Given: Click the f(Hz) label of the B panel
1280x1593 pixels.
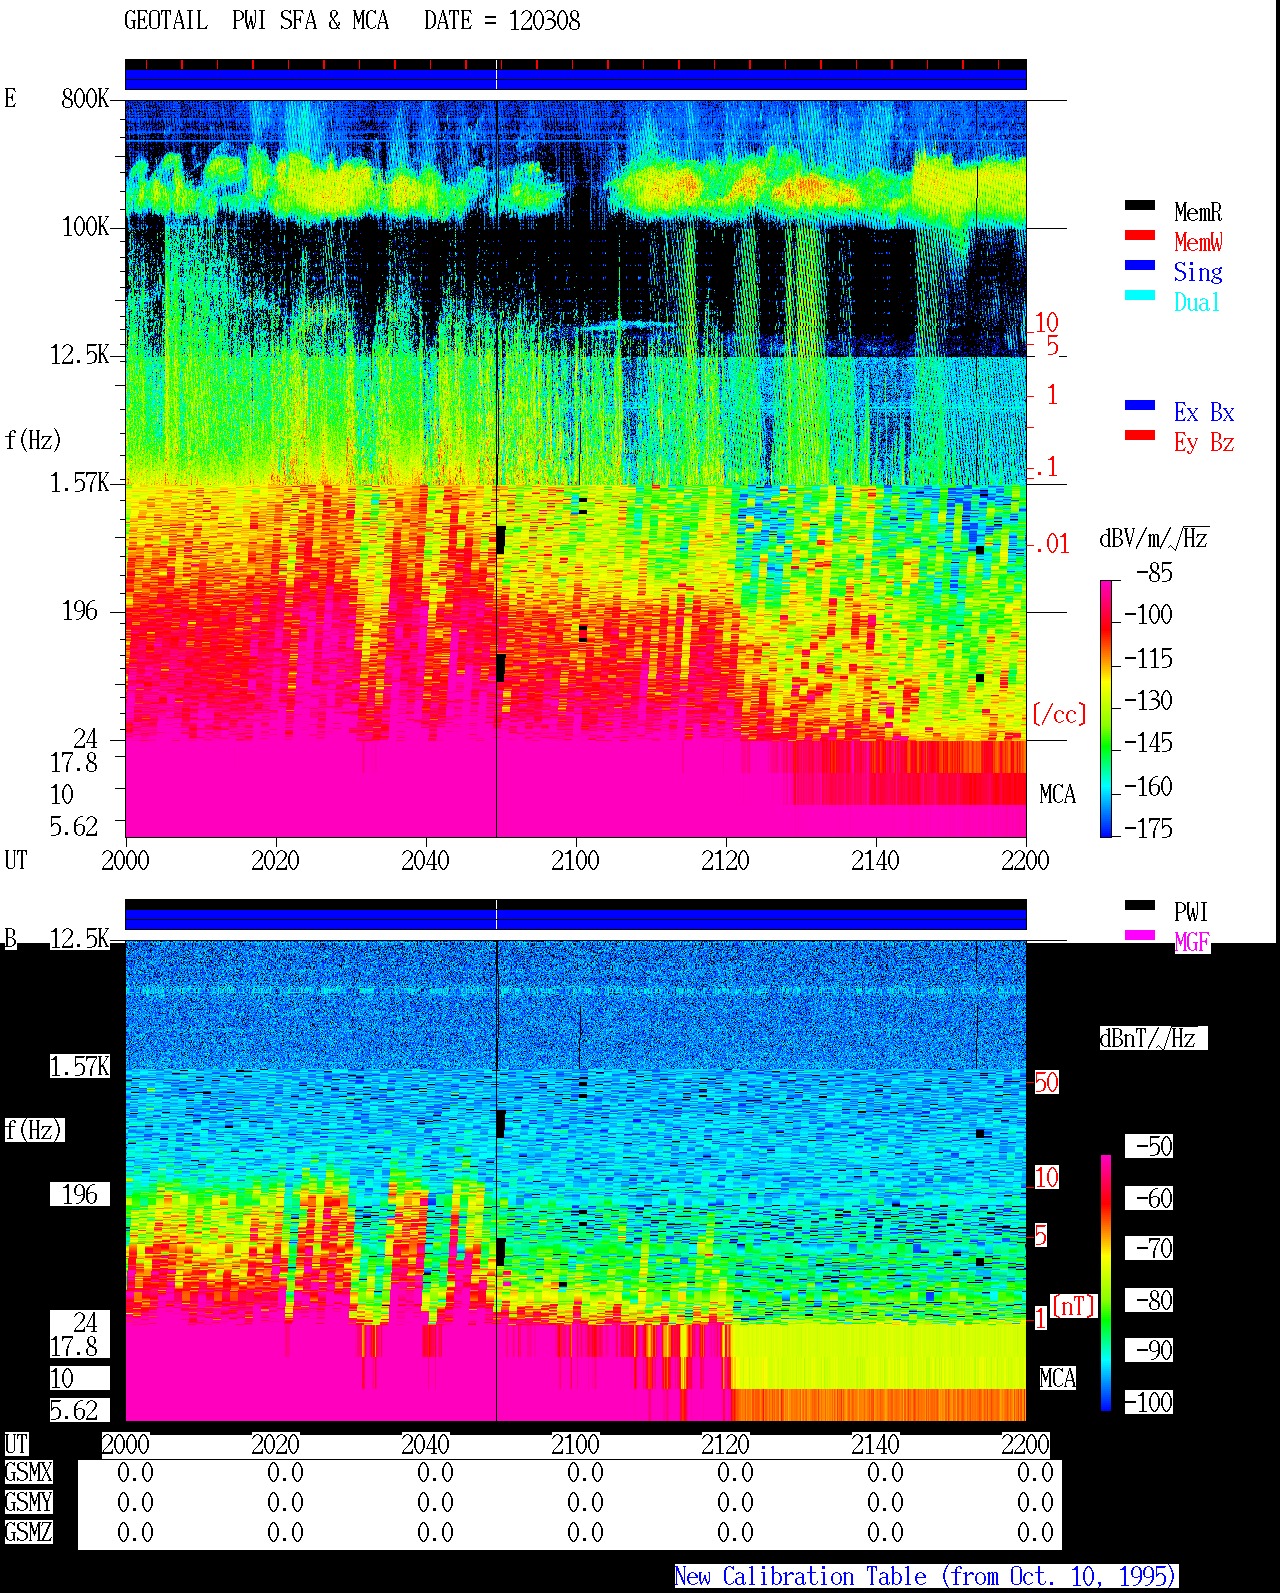Looking at the screenshot, I should (x=33, y=1130).
